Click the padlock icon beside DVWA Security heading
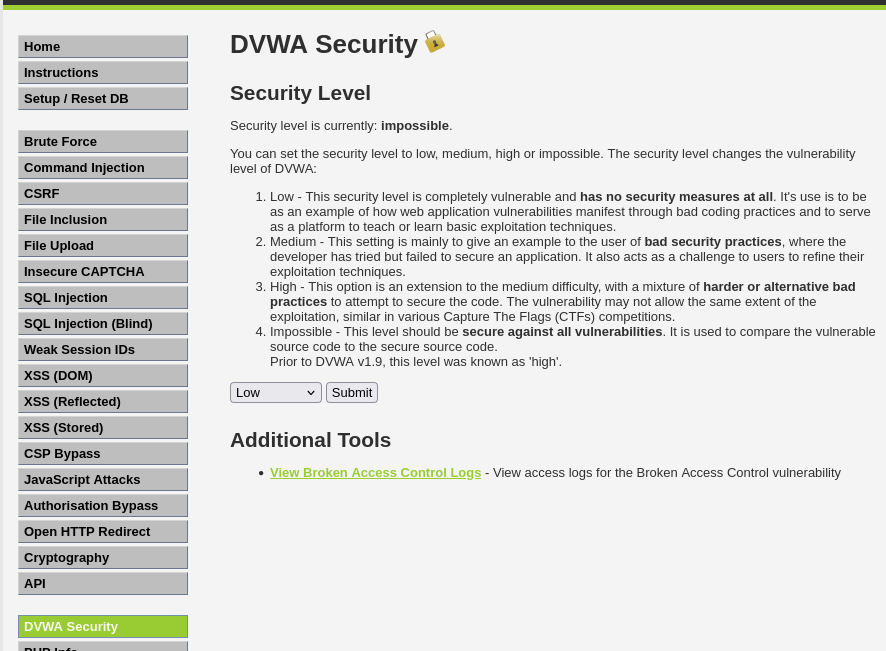The width and height of the screenshot is (886, 651). pos(435,42)
